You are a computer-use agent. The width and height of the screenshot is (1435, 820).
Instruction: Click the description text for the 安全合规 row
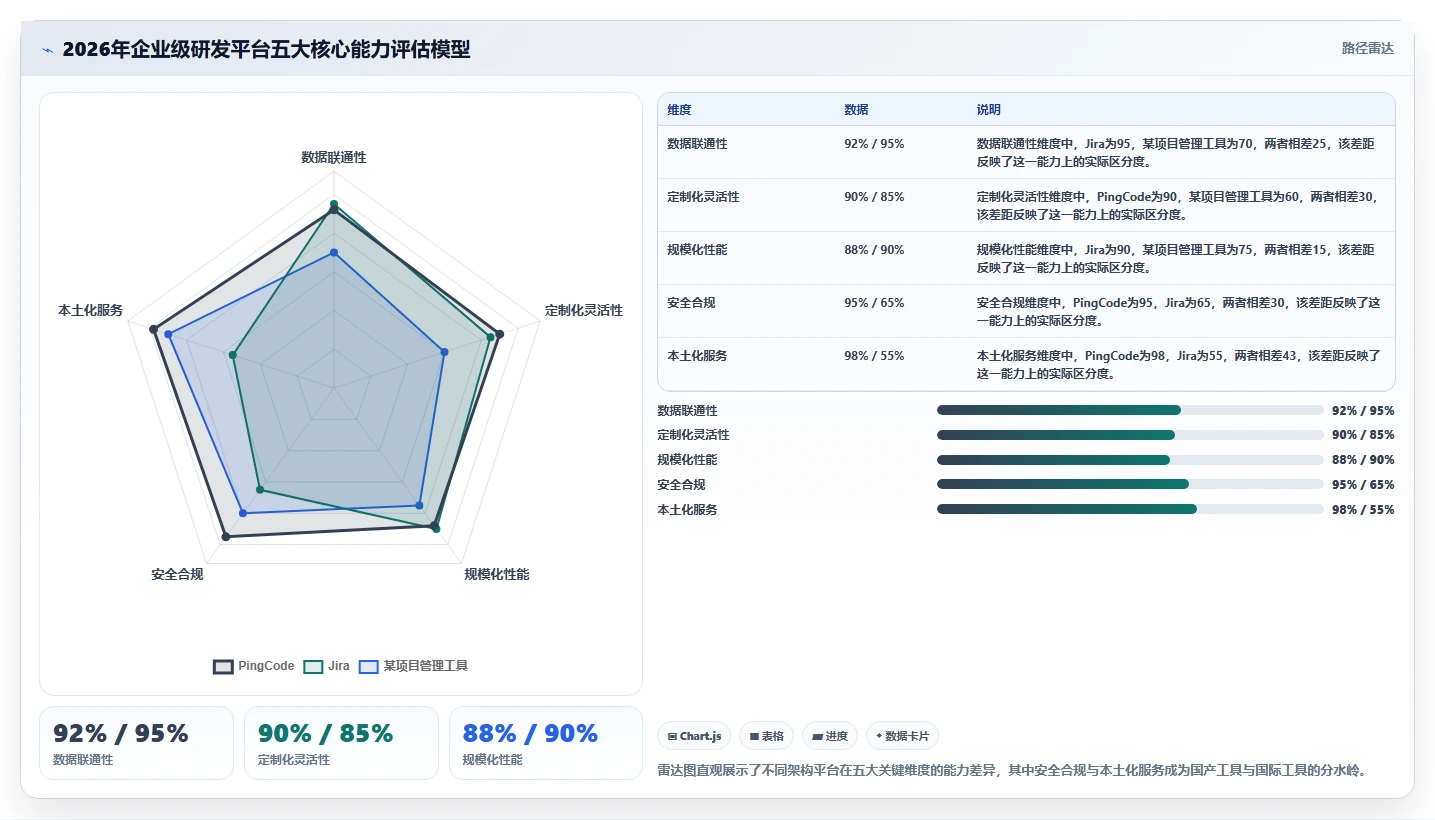pos(1179,311)
